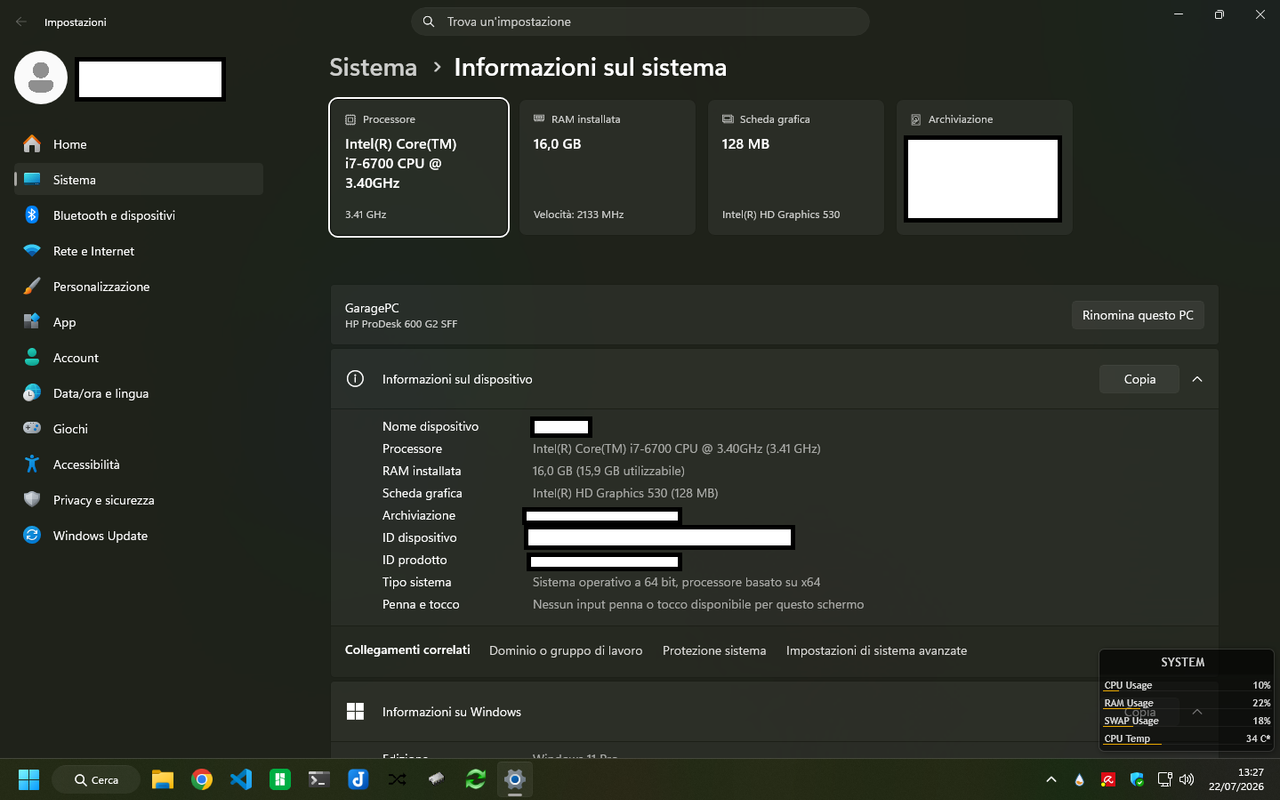This screenshot has width=1280, height=800.
Task: Open the terminal icon in the taskbar
Action: tap(319, 779)
